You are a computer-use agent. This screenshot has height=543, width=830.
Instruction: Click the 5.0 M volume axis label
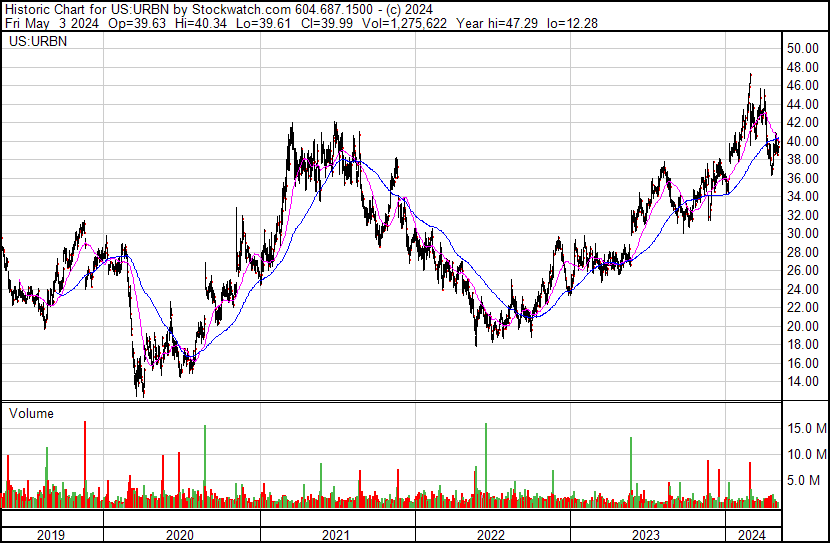pyautogui.click(x=804, y=480)
